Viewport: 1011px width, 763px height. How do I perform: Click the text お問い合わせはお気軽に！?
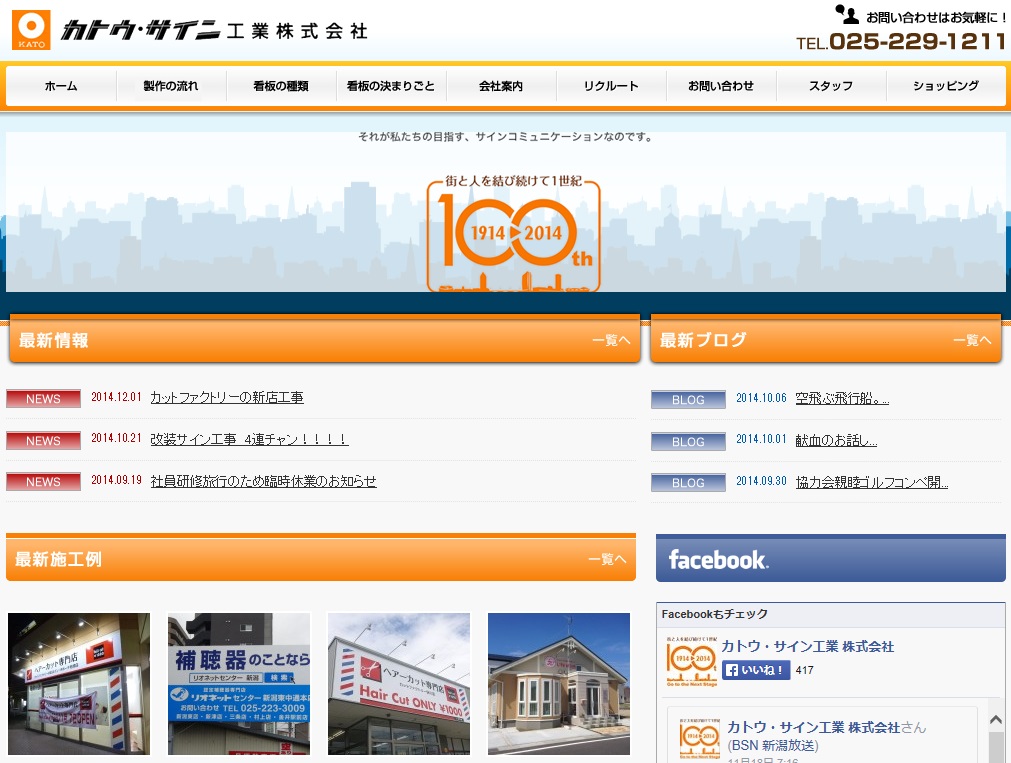936,17
